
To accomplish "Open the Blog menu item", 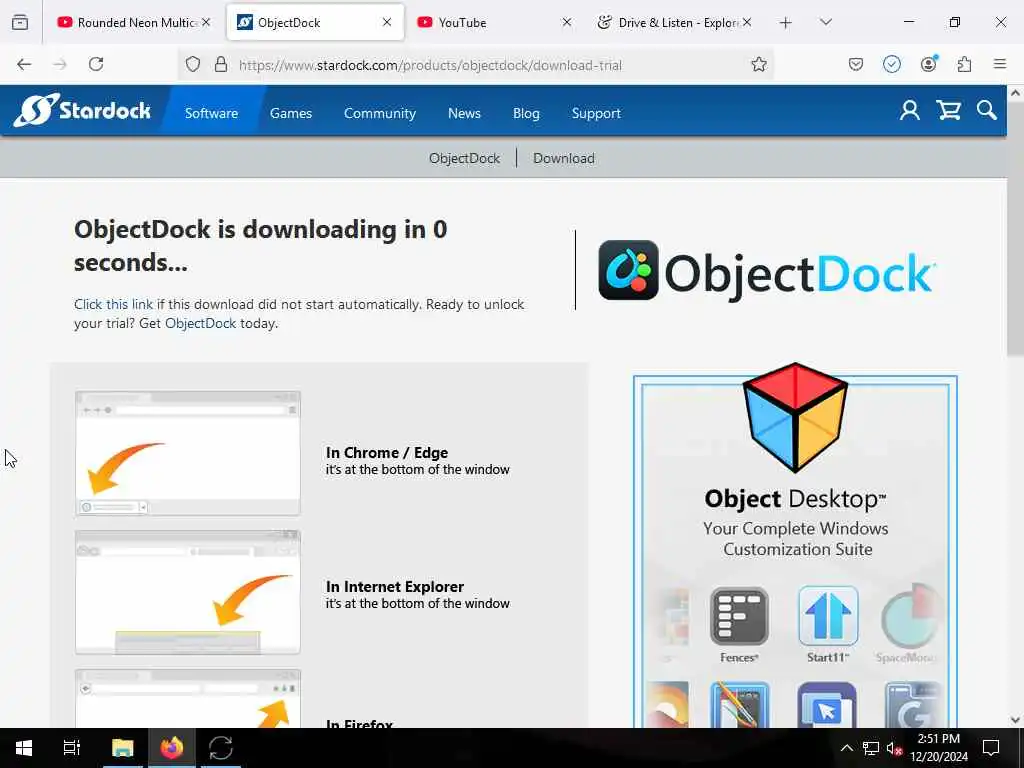I will click(526, 113).
